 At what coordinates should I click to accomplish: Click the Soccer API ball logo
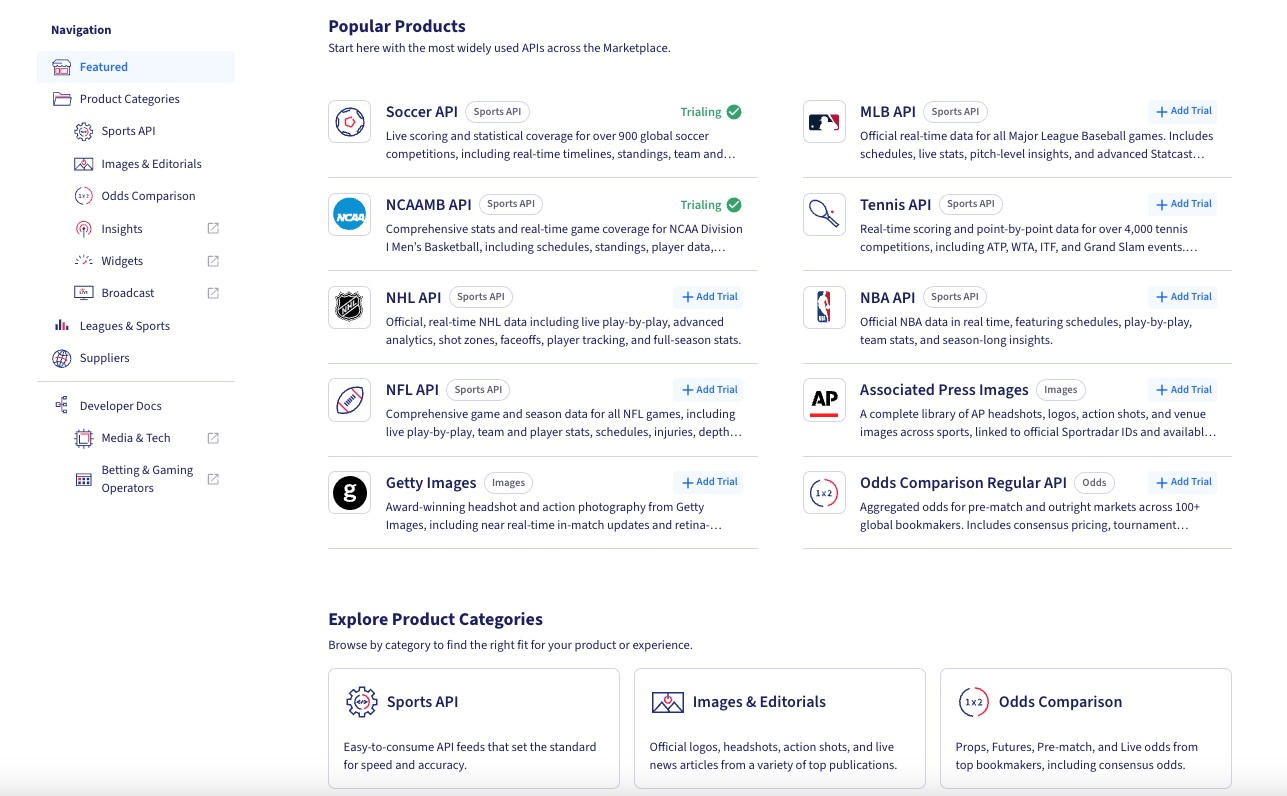point(350,122)
